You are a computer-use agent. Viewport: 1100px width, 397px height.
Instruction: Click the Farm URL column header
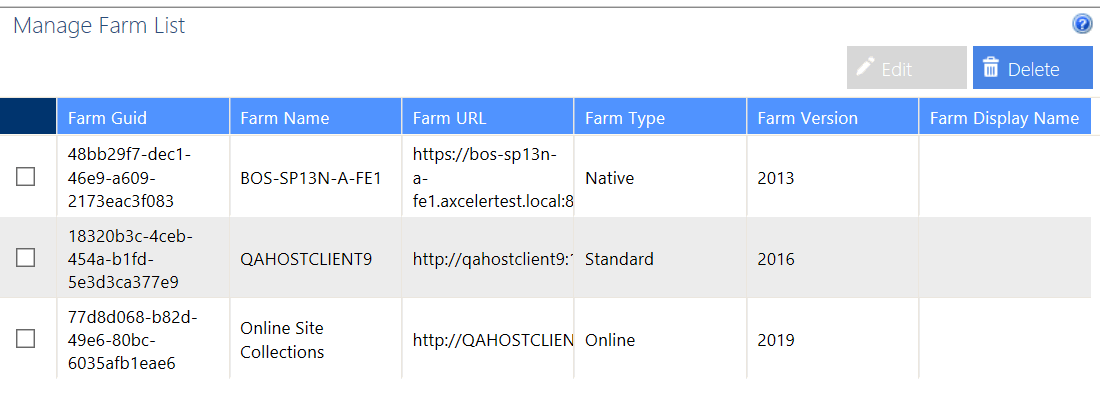tap(488, 116)
